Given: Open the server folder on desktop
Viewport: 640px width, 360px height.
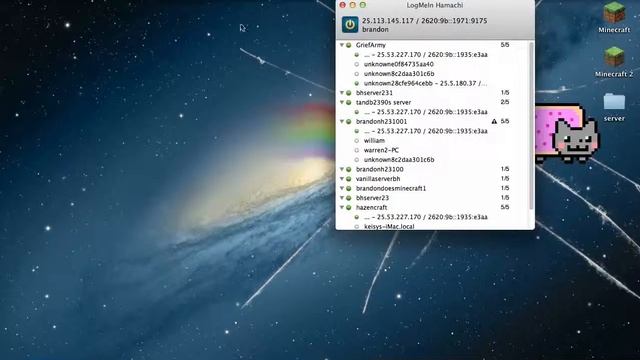Looking at the screenshot, I should (614, 107).
